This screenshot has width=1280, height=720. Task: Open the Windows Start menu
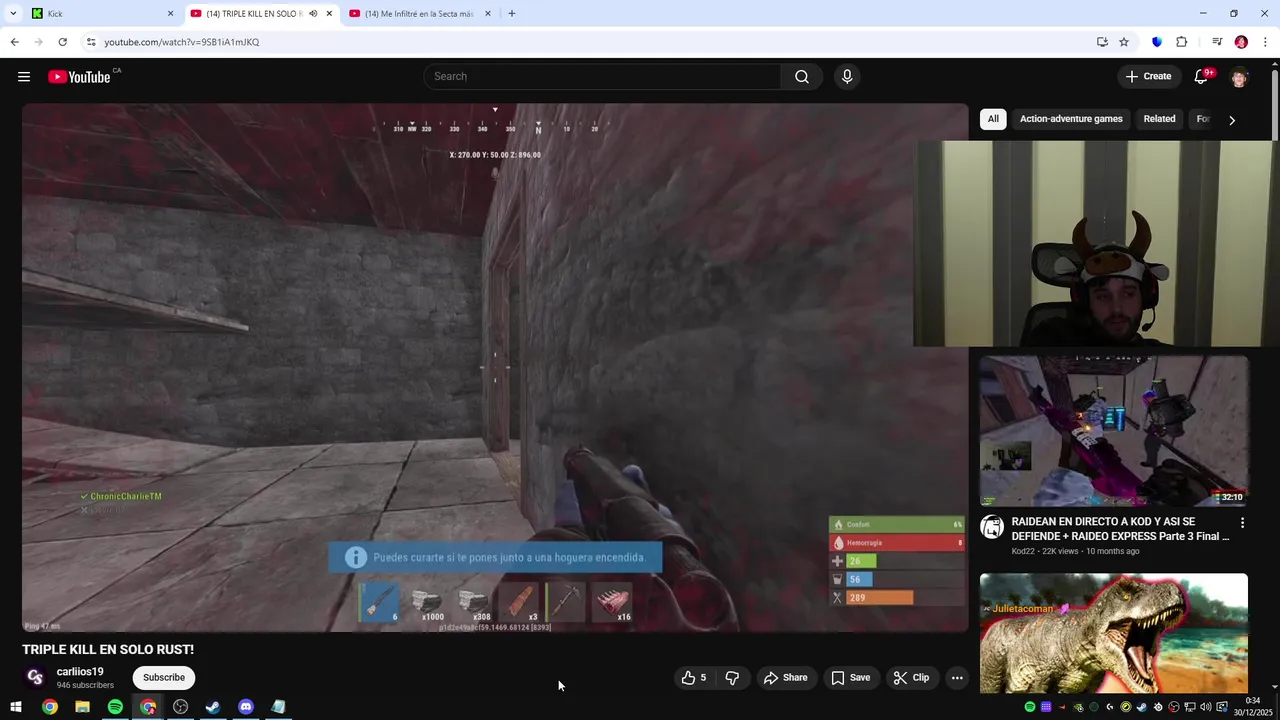(x=16, y=707)
